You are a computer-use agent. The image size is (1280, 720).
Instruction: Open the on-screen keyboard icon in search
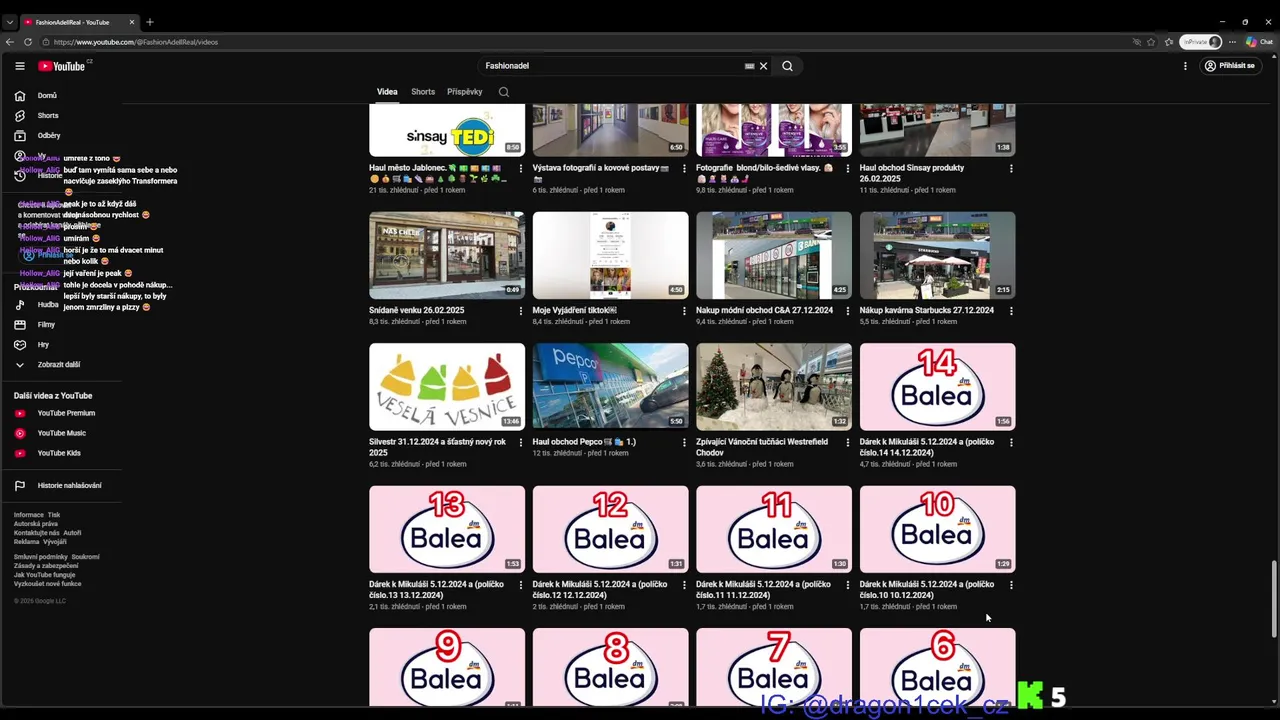(749, 66)
